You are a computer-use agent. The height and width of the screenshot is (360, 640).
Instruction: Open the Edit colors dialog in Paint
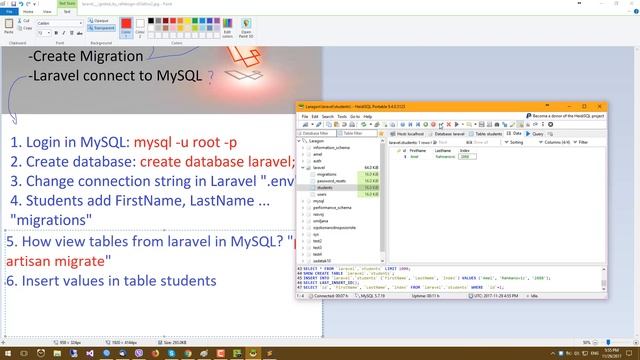(227, 27)
